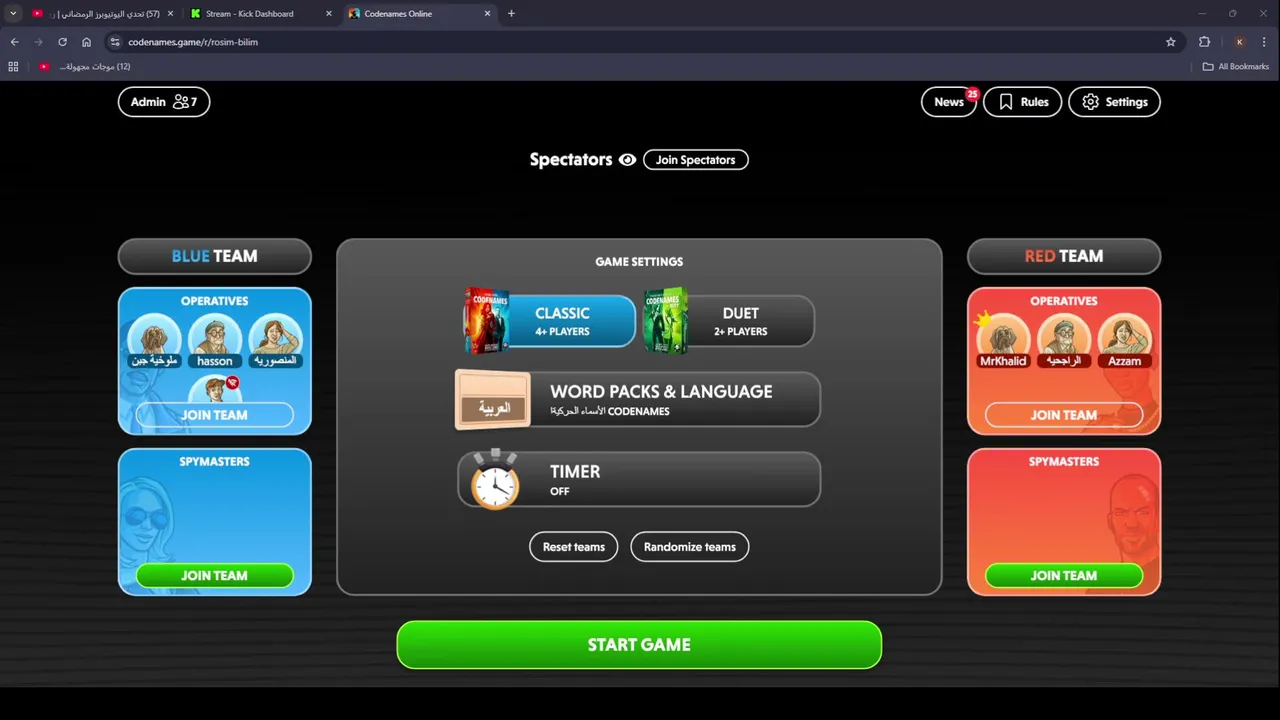
Task: Click the spectators eye icon
Action: coord(627,160)
